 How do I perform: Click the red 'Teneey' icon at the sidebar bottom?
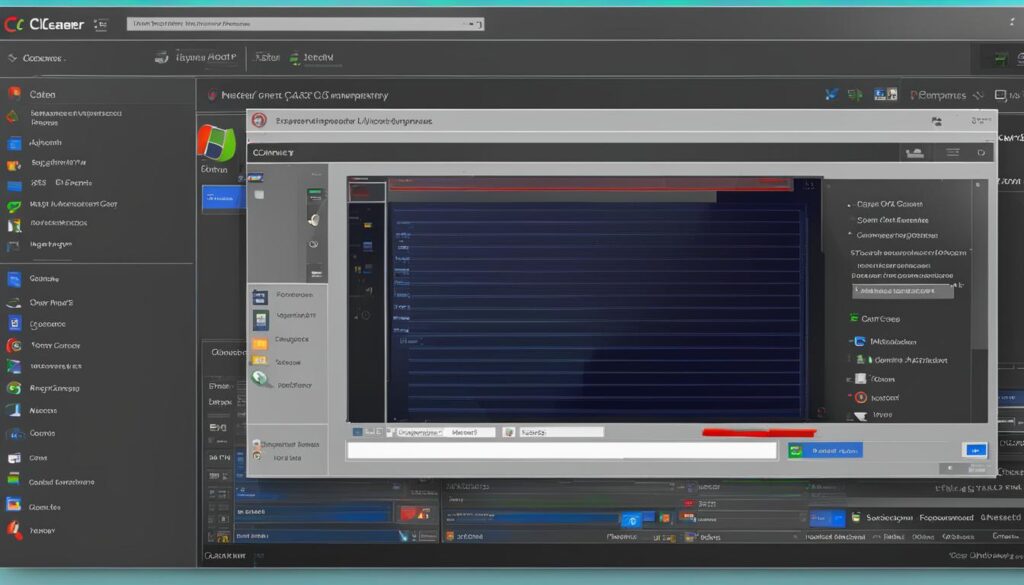[14, 530]
